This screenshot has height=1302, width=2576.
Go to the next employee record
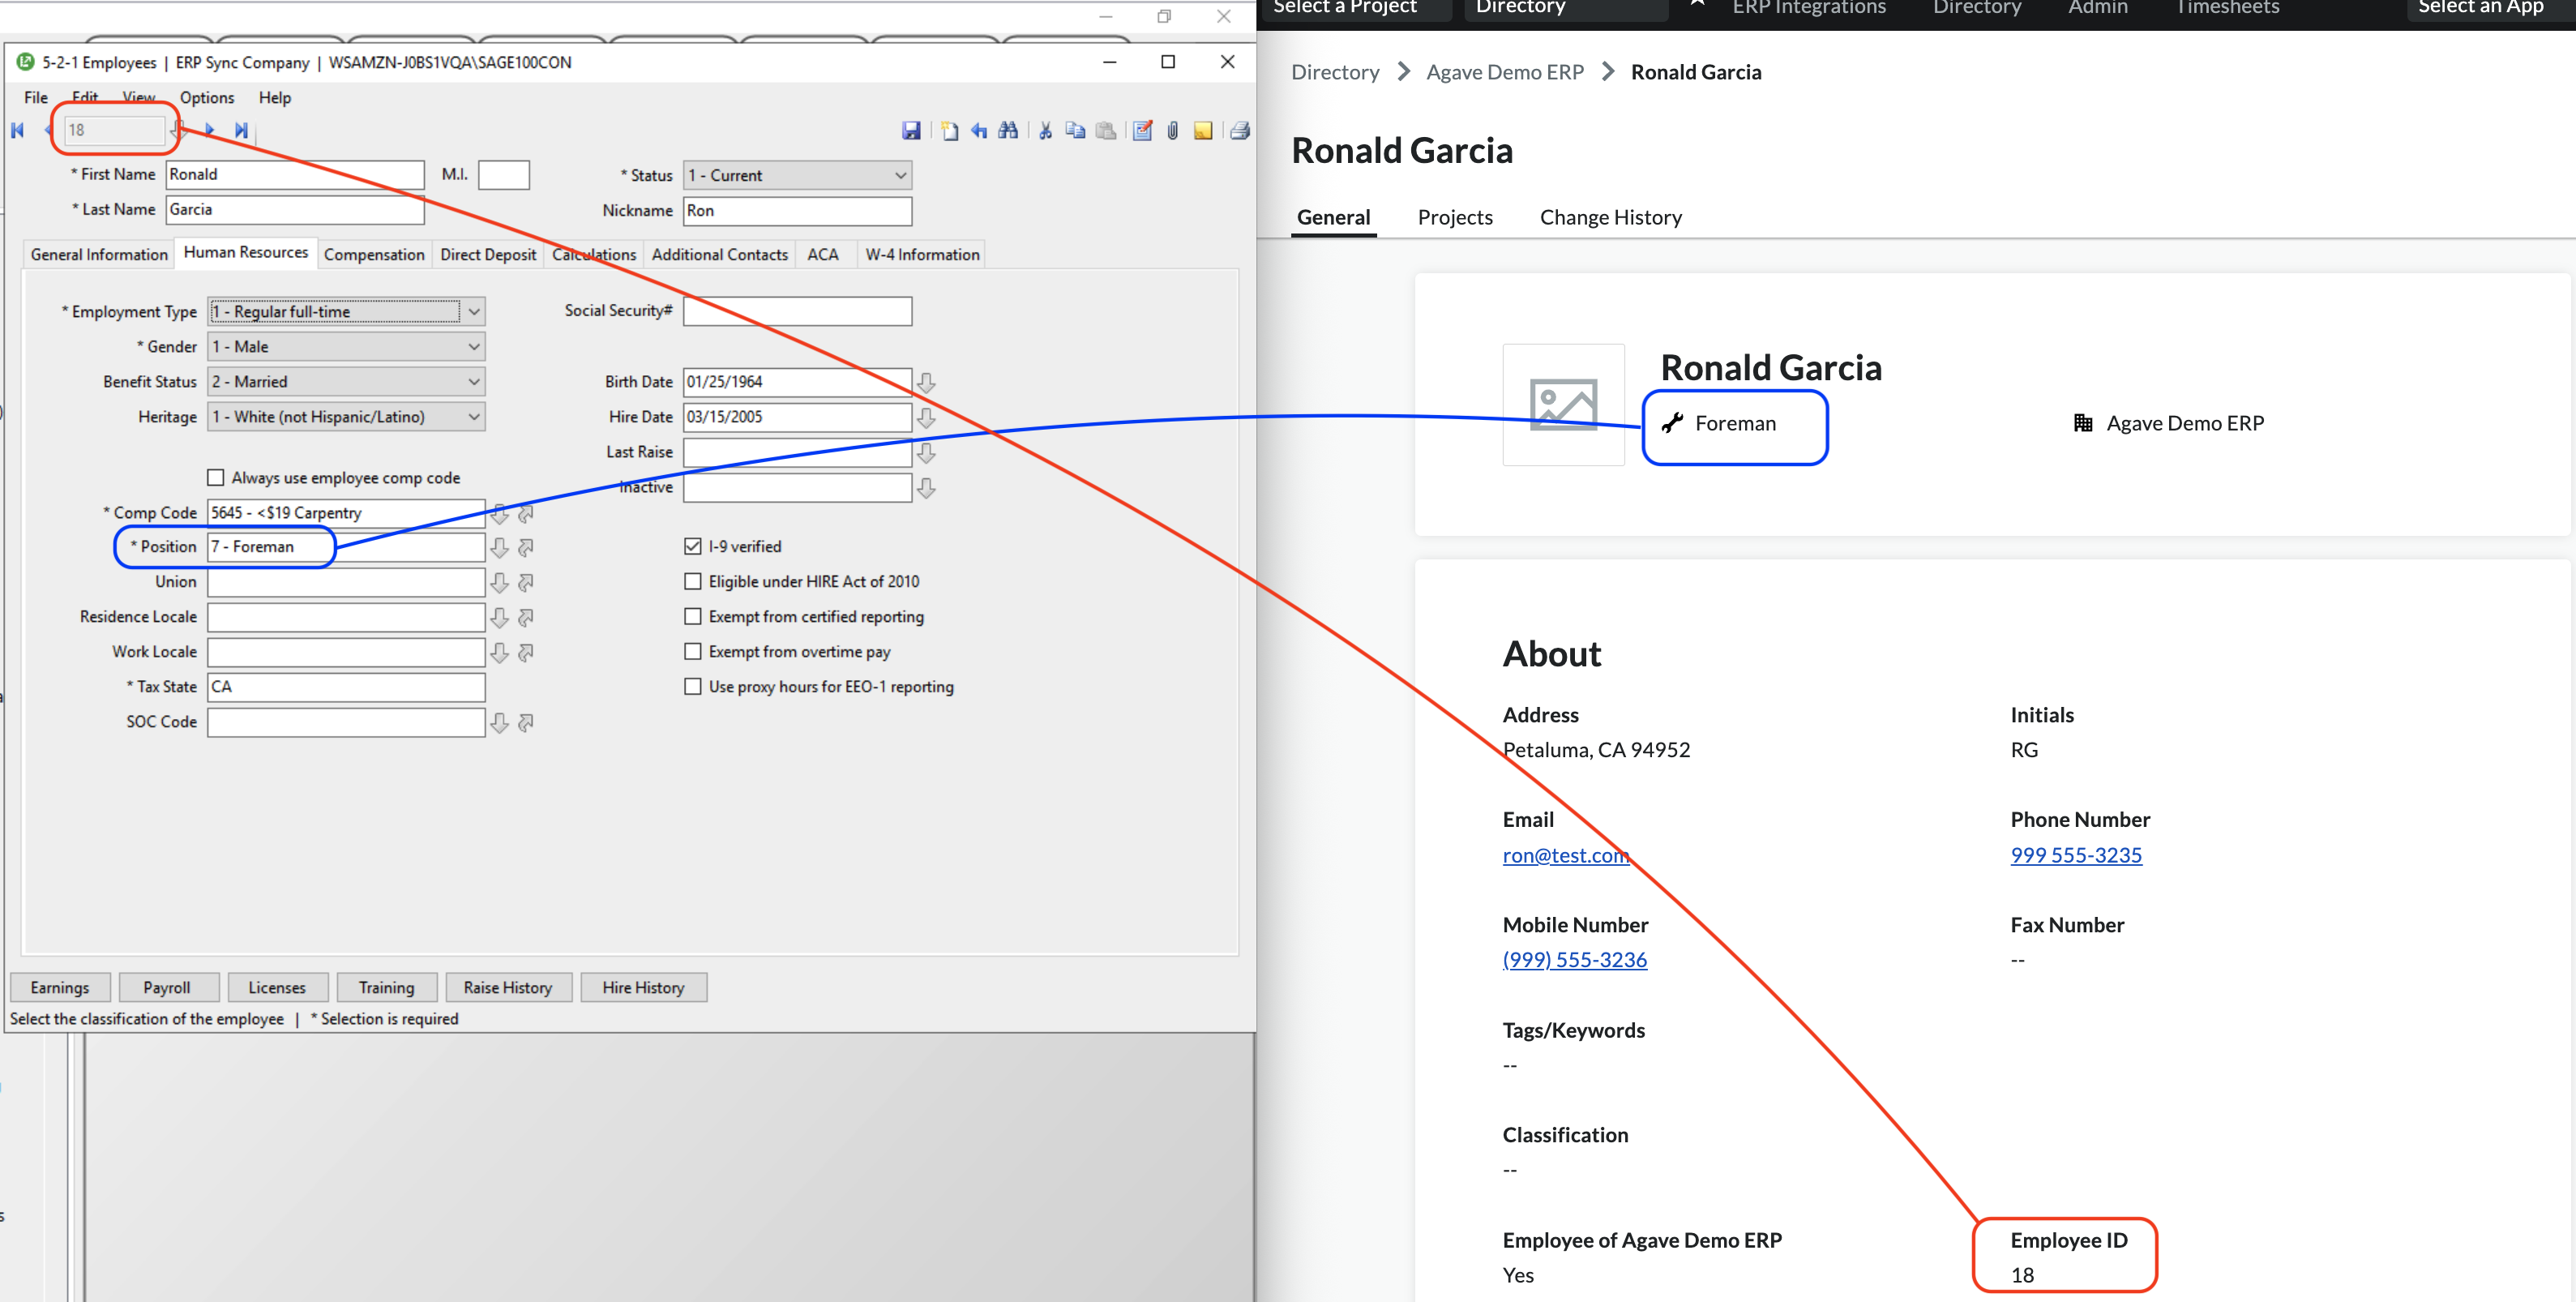209,130
